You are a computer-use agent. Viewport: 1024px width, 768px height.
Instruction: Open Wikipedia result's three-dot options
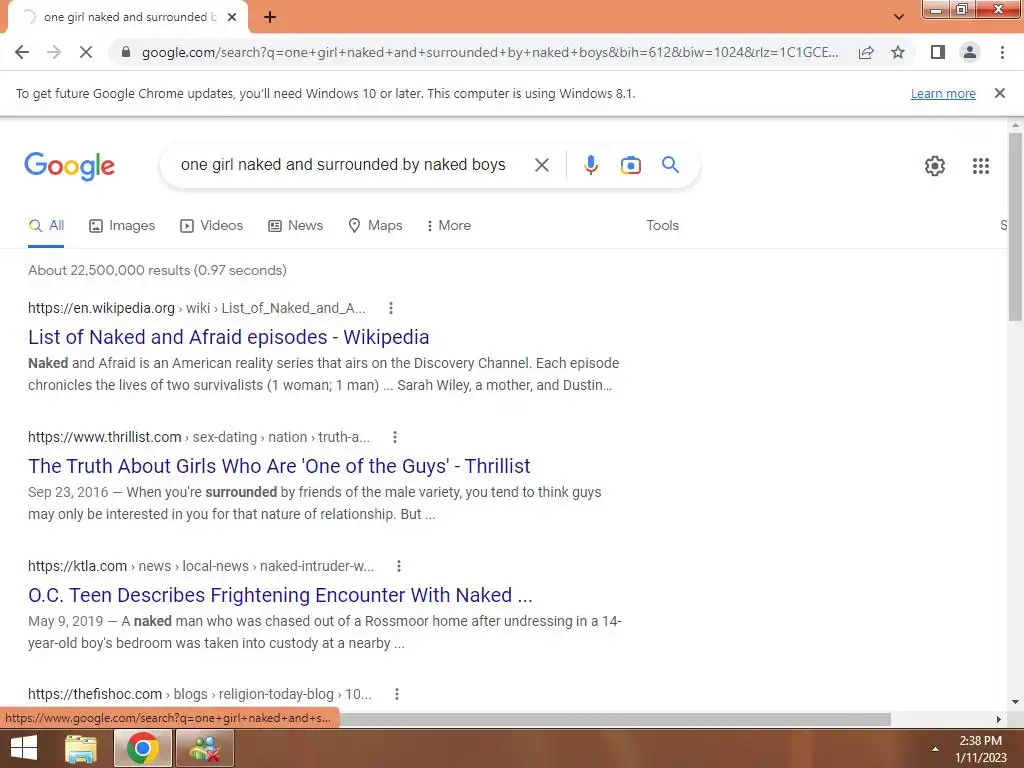click(x=391, y=308)
